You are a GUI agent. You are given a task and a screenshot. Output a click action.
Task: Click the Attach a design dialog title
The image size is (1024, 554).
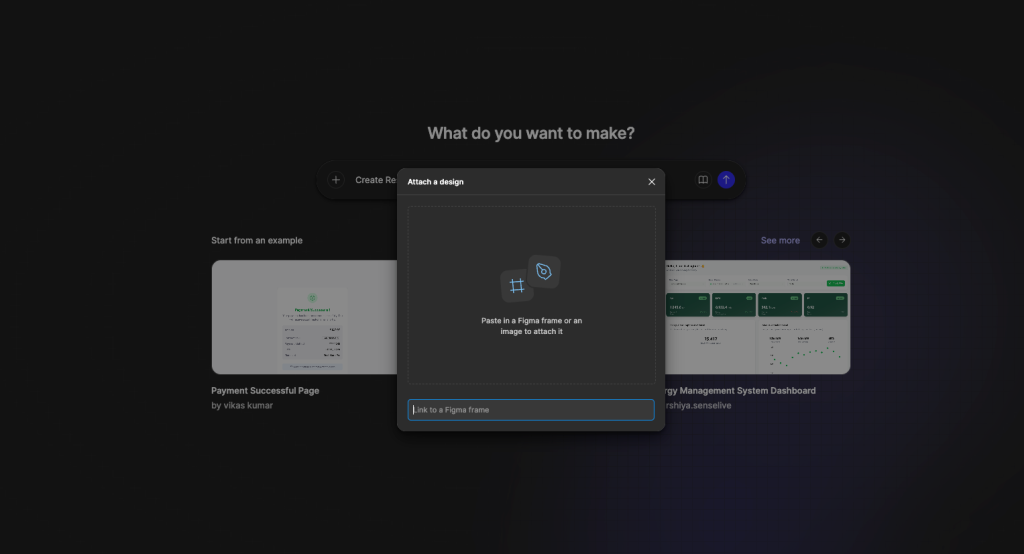pyautogui.click(x=436, y=182)
